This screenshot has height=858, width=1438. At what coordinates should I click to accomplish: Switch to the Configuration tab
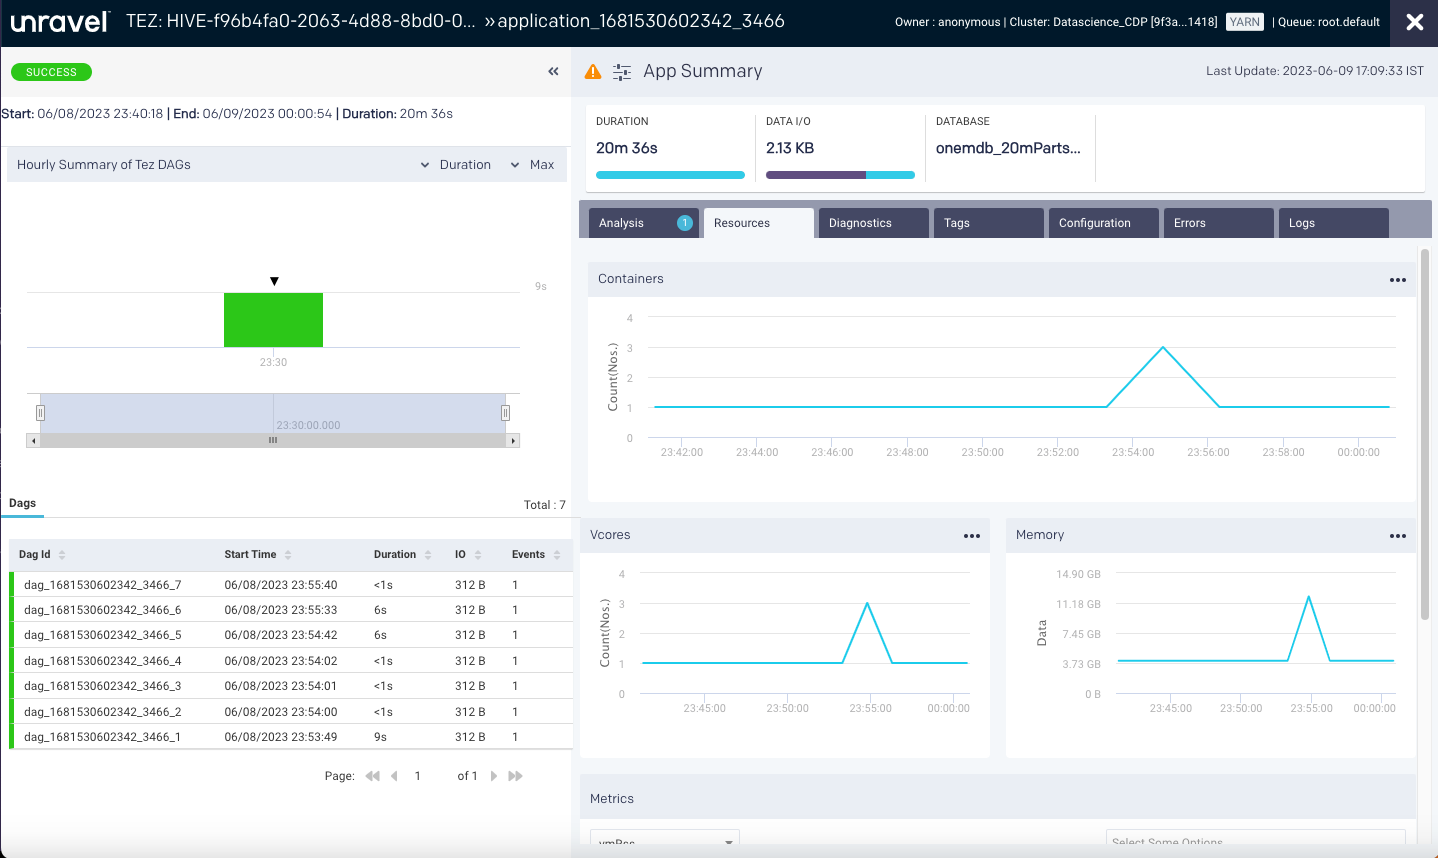(1104, 223)
